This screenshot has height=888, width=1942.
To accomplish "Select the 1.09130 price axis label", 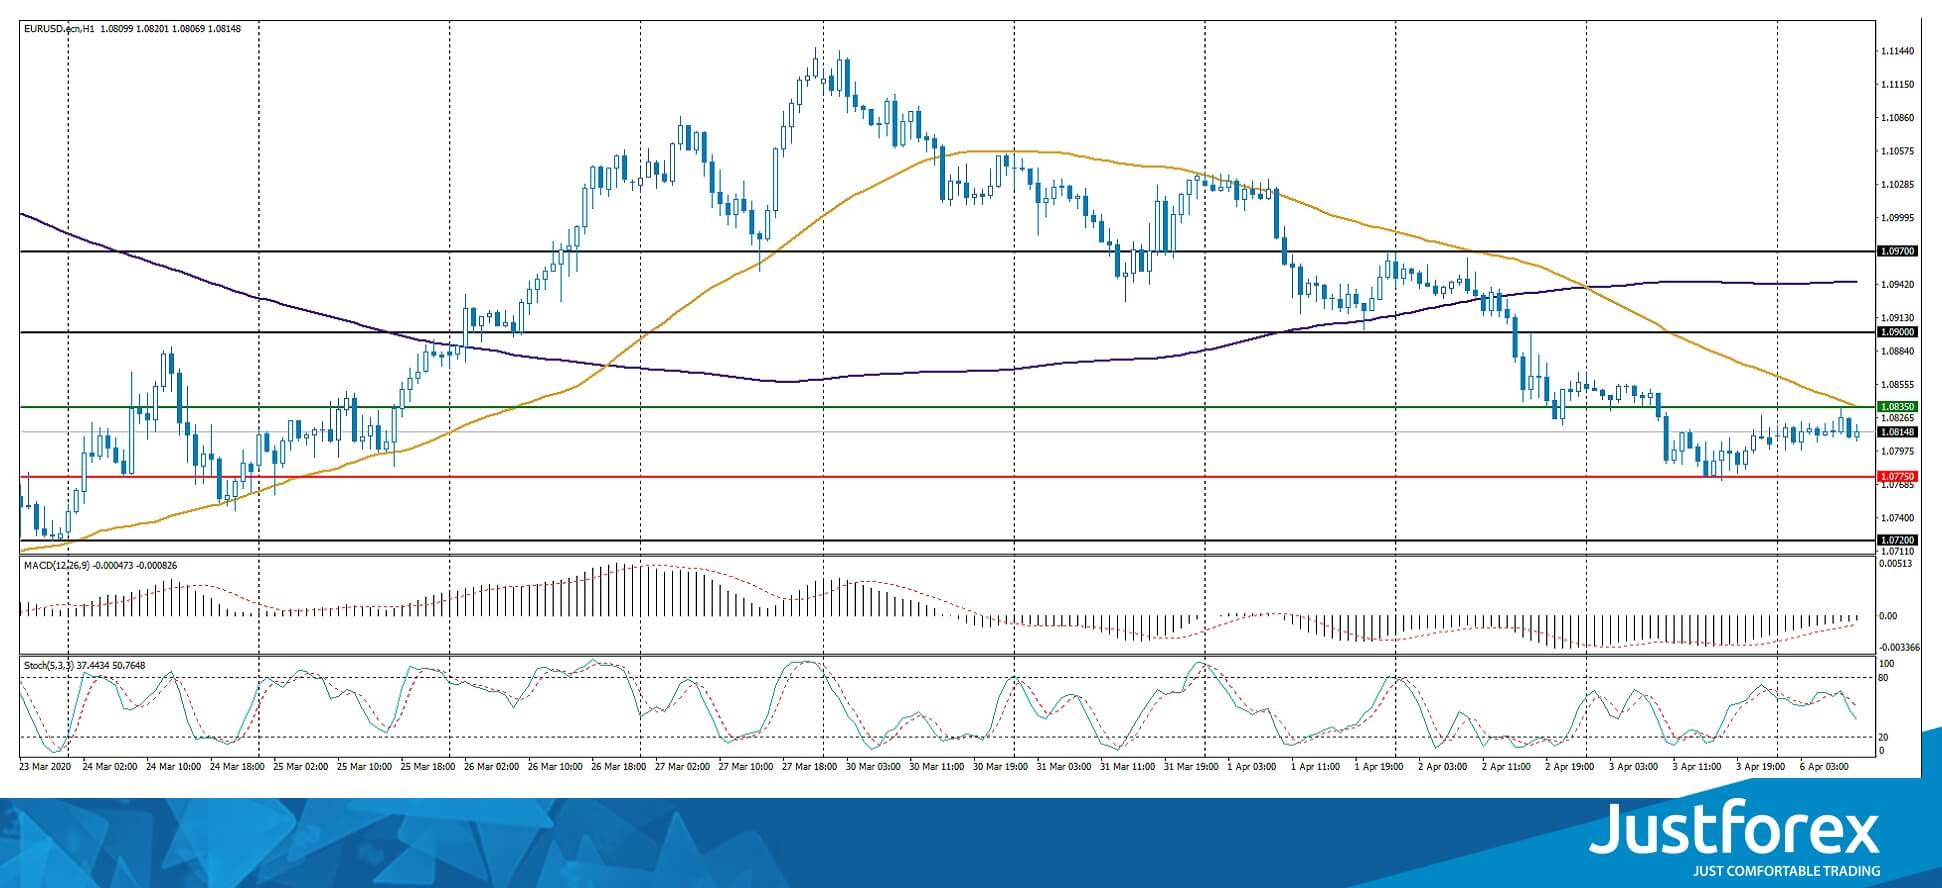I will click(x=1897, y=318).
